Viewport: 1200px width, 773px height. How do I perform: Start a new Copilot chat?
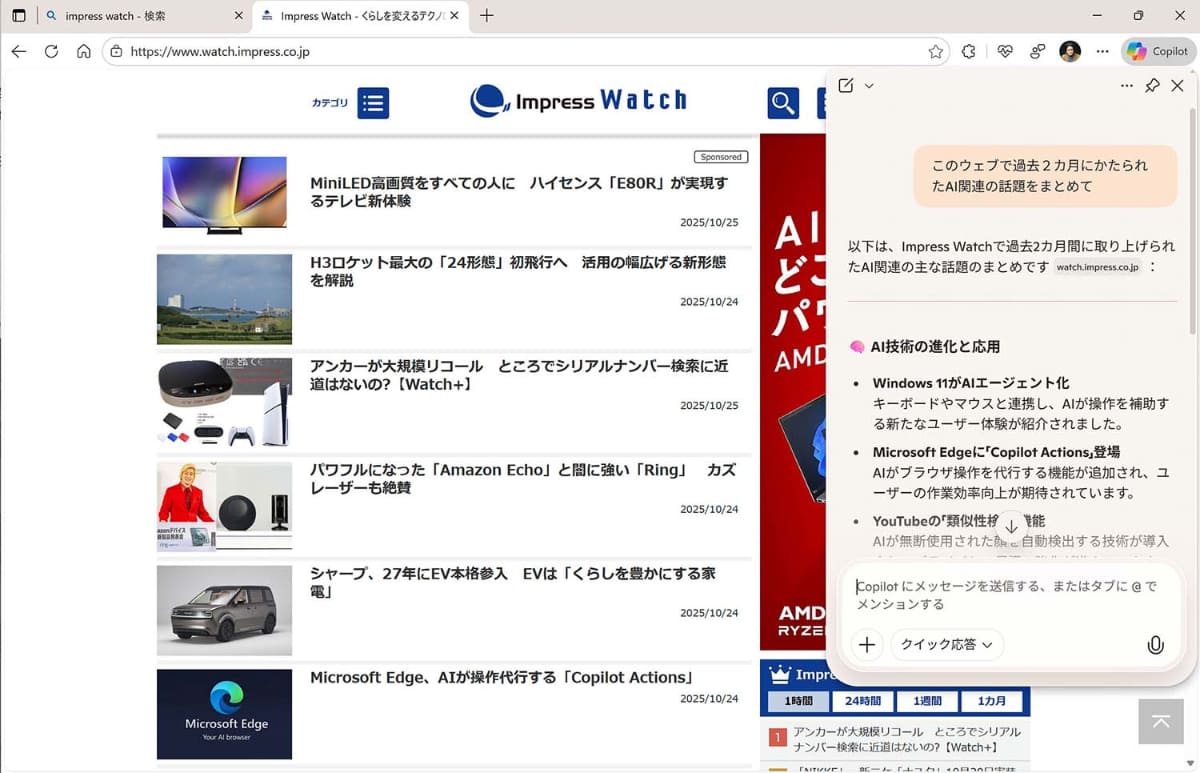point(846,86)
